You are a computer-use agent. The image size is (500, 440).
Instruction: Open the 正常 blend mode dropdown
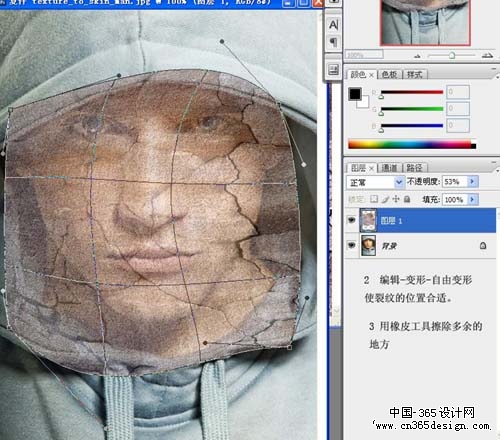[x=375, y=182]
